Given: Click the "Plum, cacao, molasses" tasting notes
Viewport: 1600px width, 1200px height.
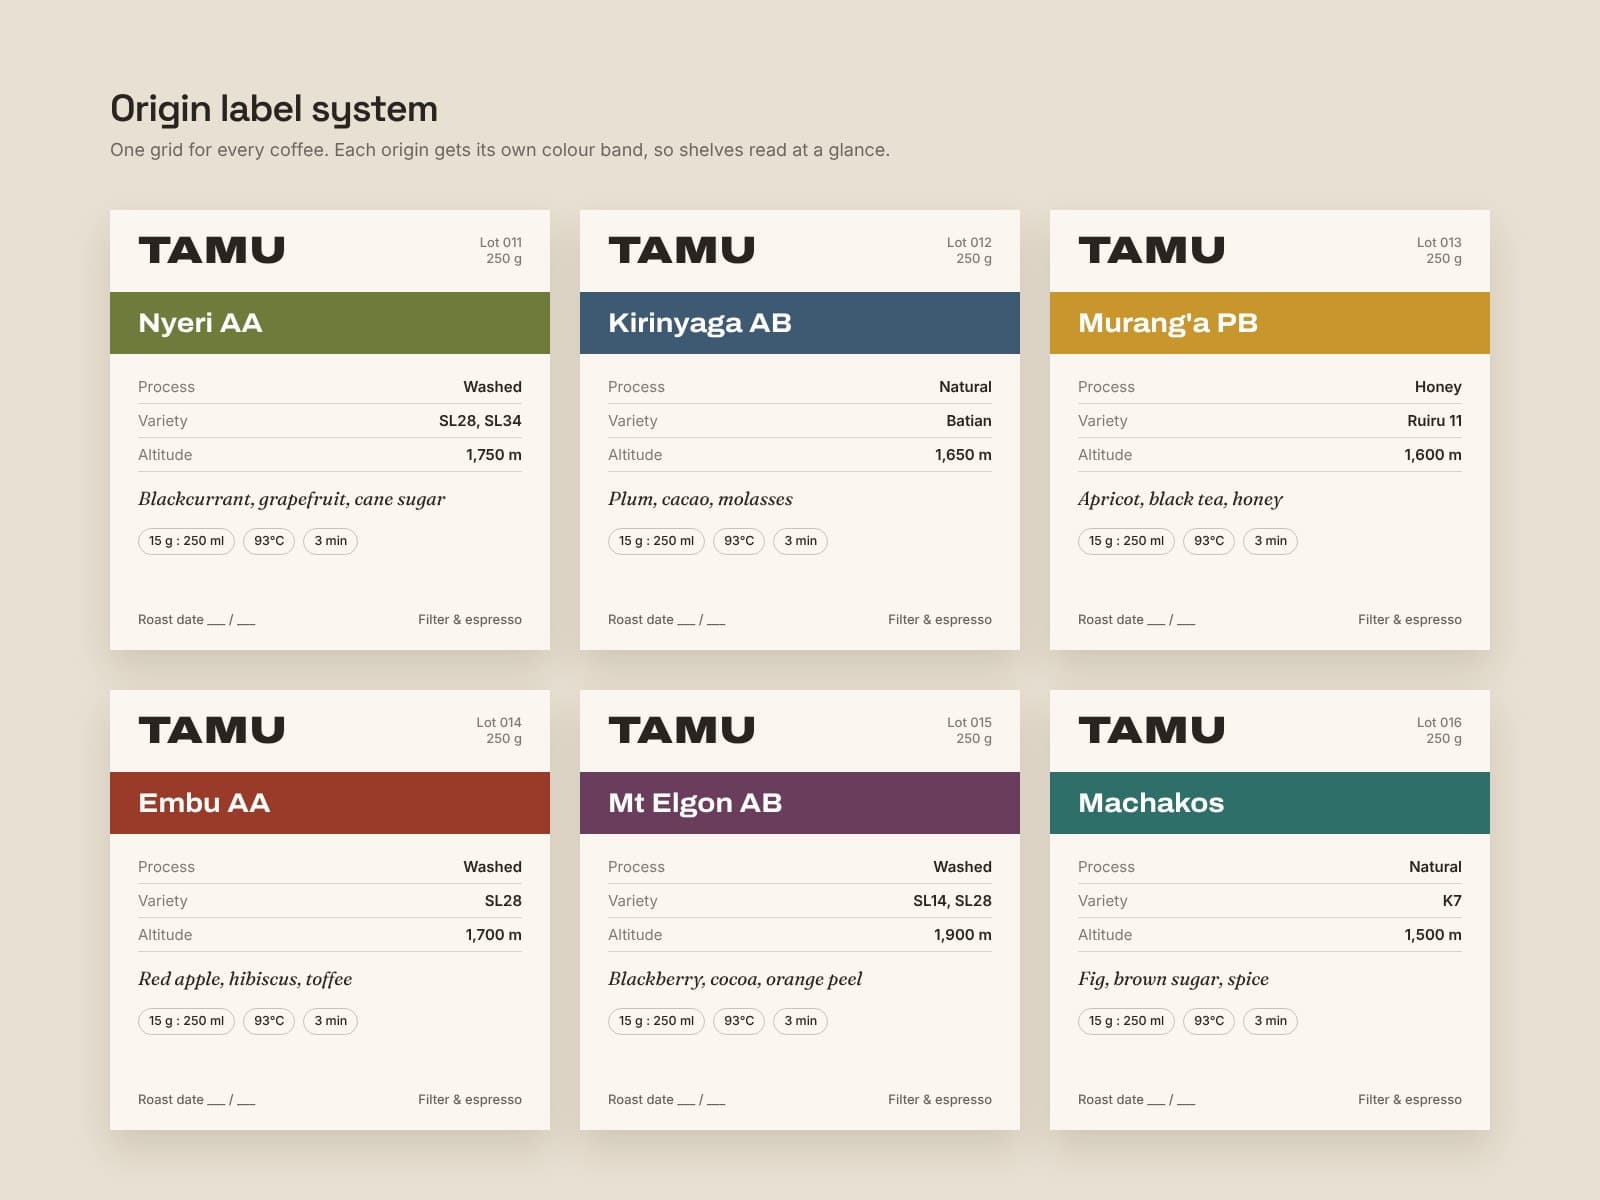Looking at the screenshot, I should tap(700, 499).
